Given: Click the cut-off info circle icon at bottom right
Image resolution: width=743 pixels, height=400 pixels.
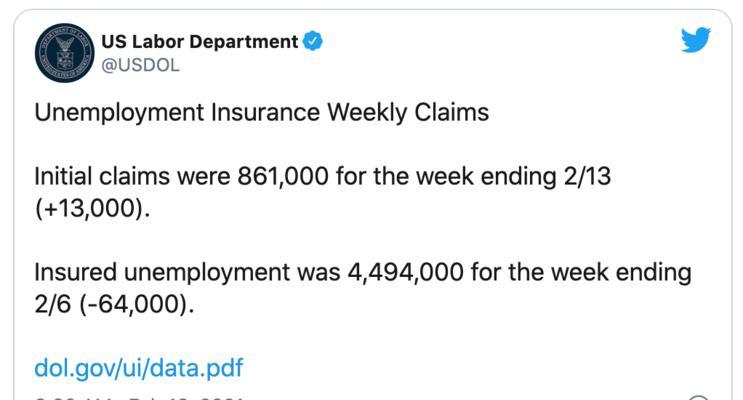Looking at the screenshot, I should (698, 397).
